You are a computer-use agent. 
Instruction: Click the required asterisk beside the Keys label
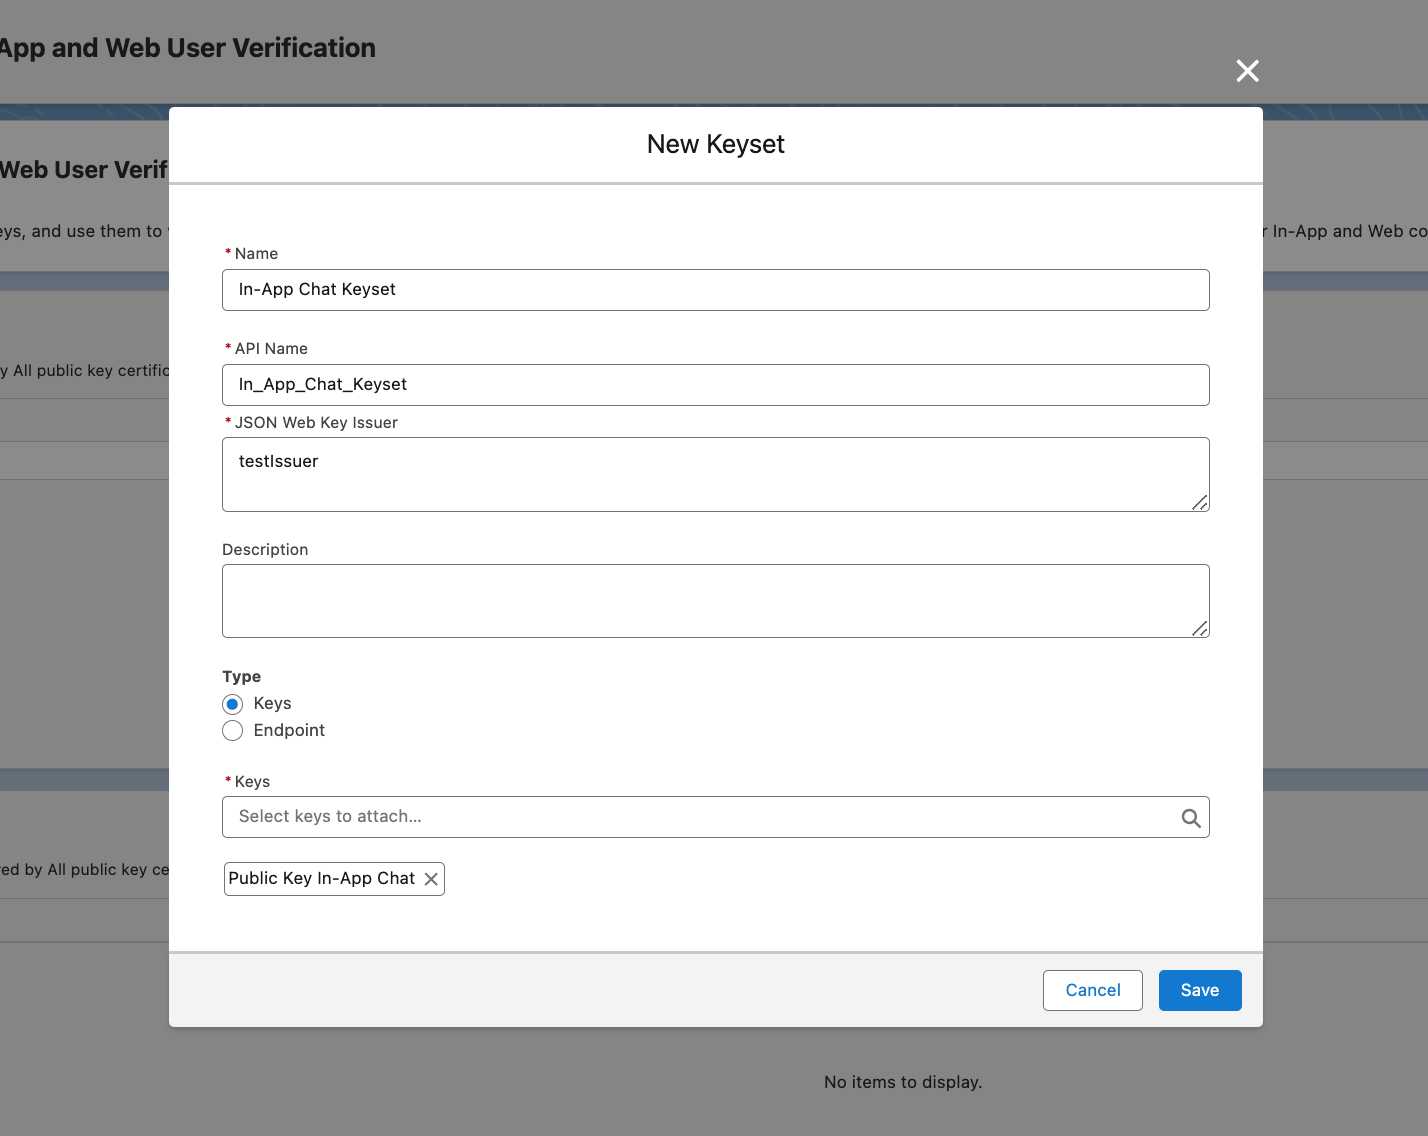tap(228, 780)
